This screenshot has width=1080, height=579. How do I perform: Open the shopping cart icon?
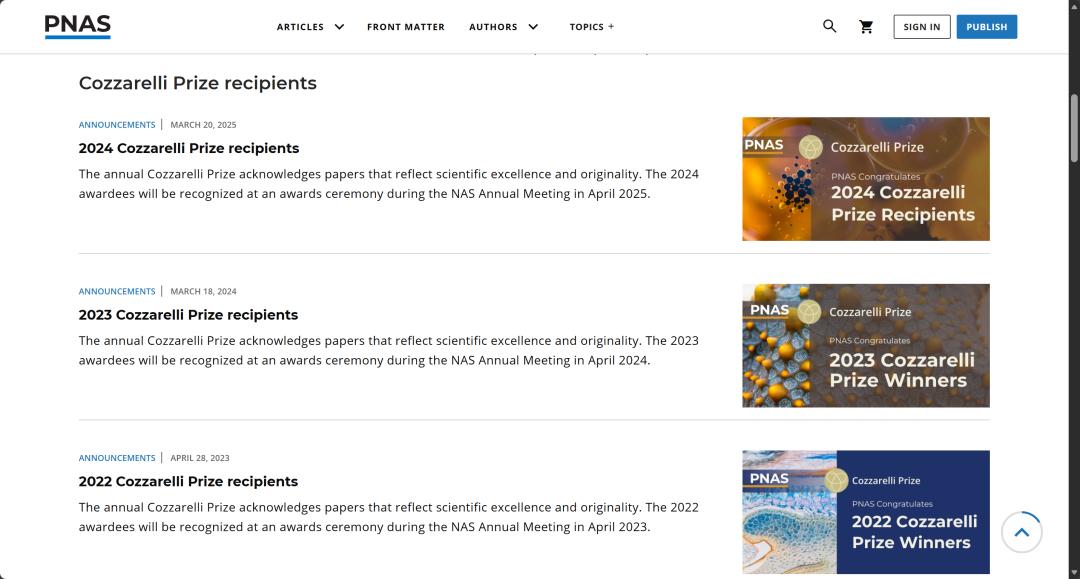point(866,27)
